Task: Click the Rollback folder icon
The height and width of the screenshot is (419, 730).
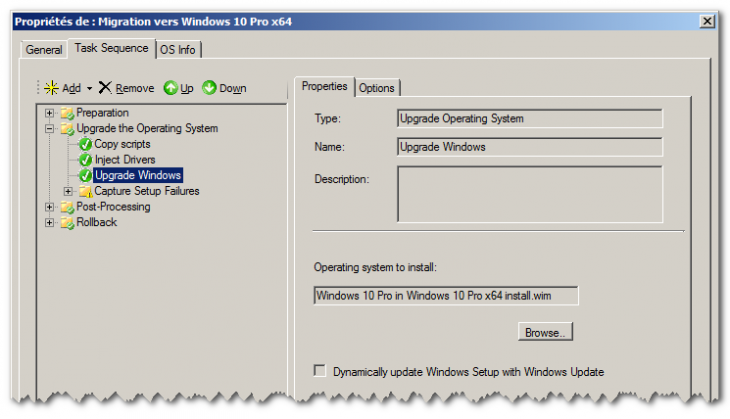Action: coord(68,223)
